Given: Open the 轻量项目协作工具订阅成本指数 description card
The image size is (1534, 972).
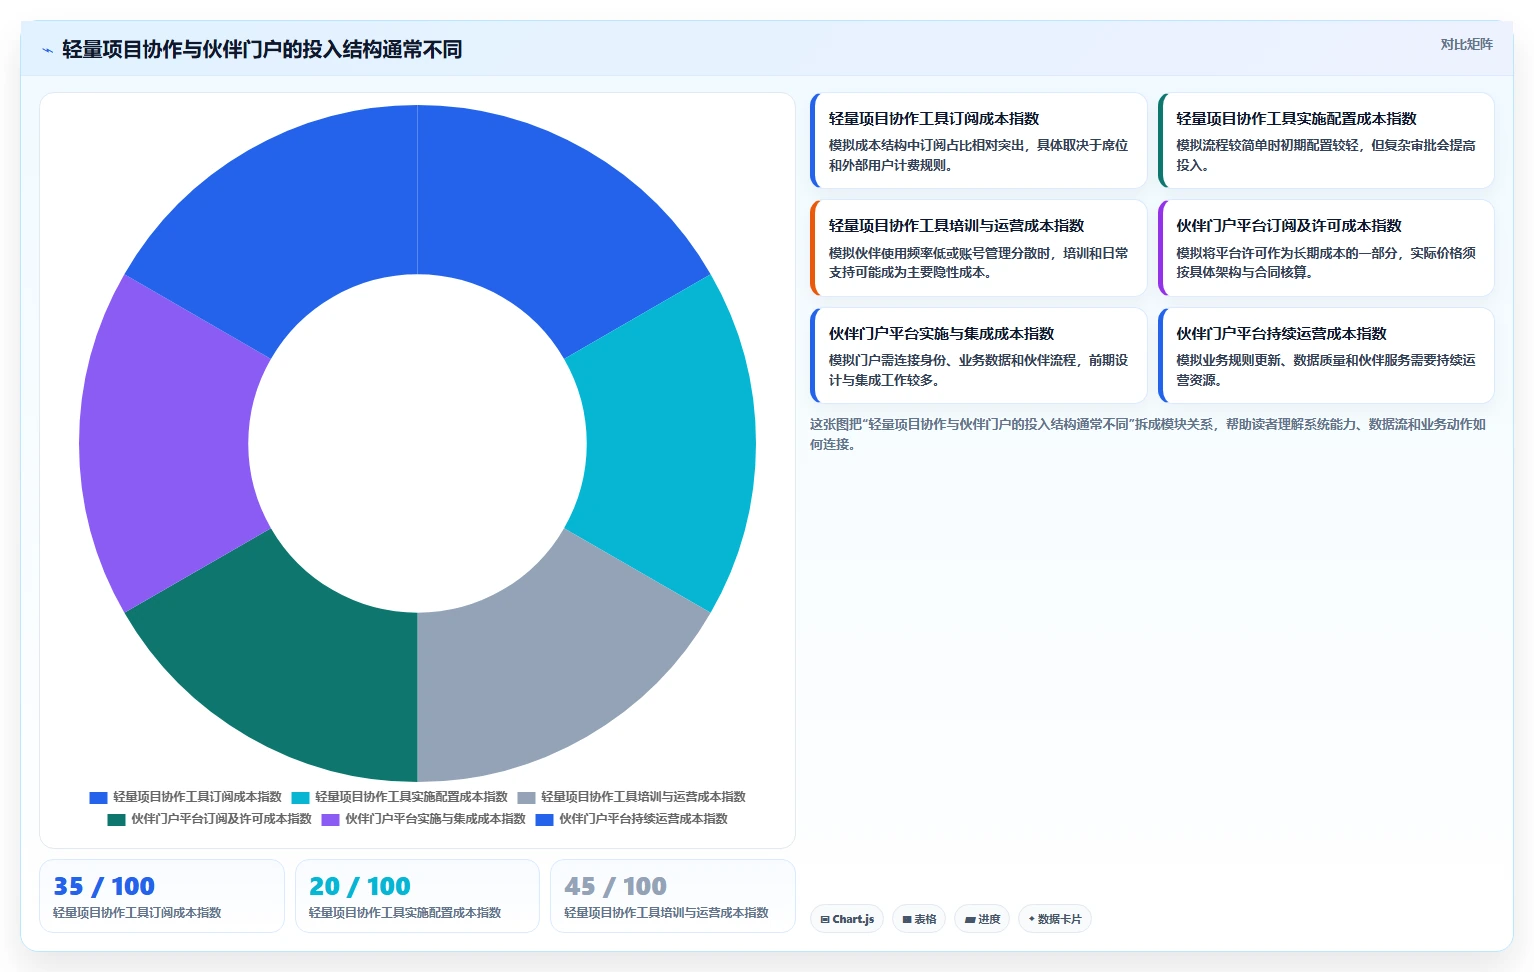Looking at the screenshot, I should pyautogui.click(x=978, y=140).
